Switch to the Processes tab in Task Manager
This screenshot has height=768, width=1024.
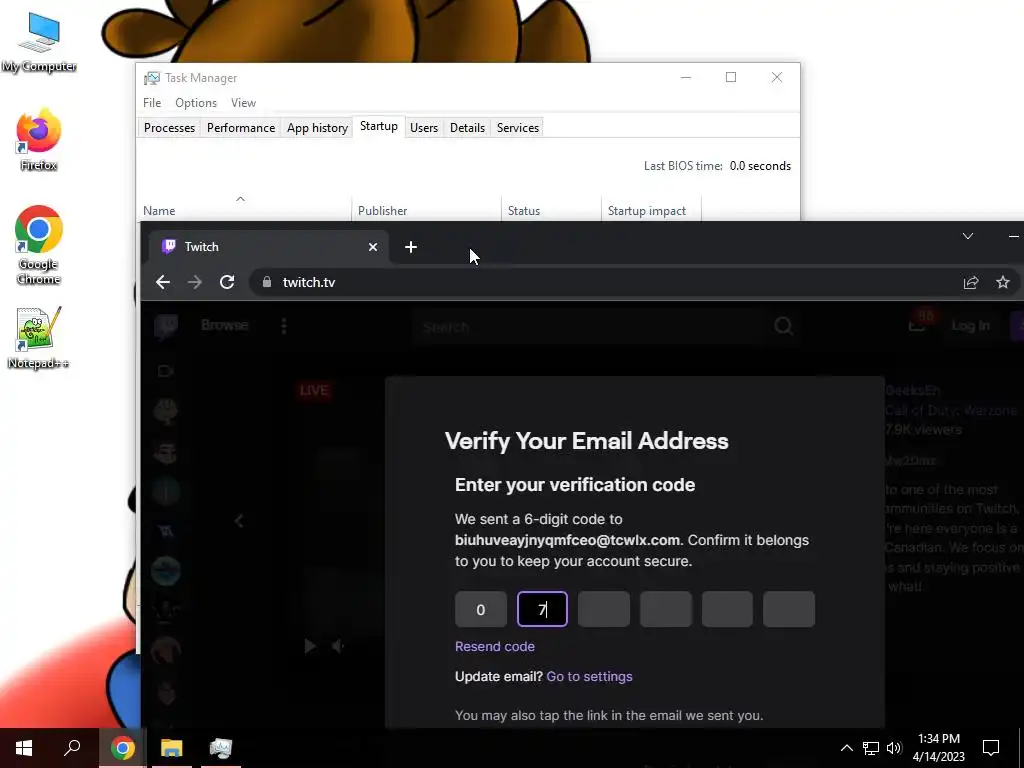click(x=169, y=127)
